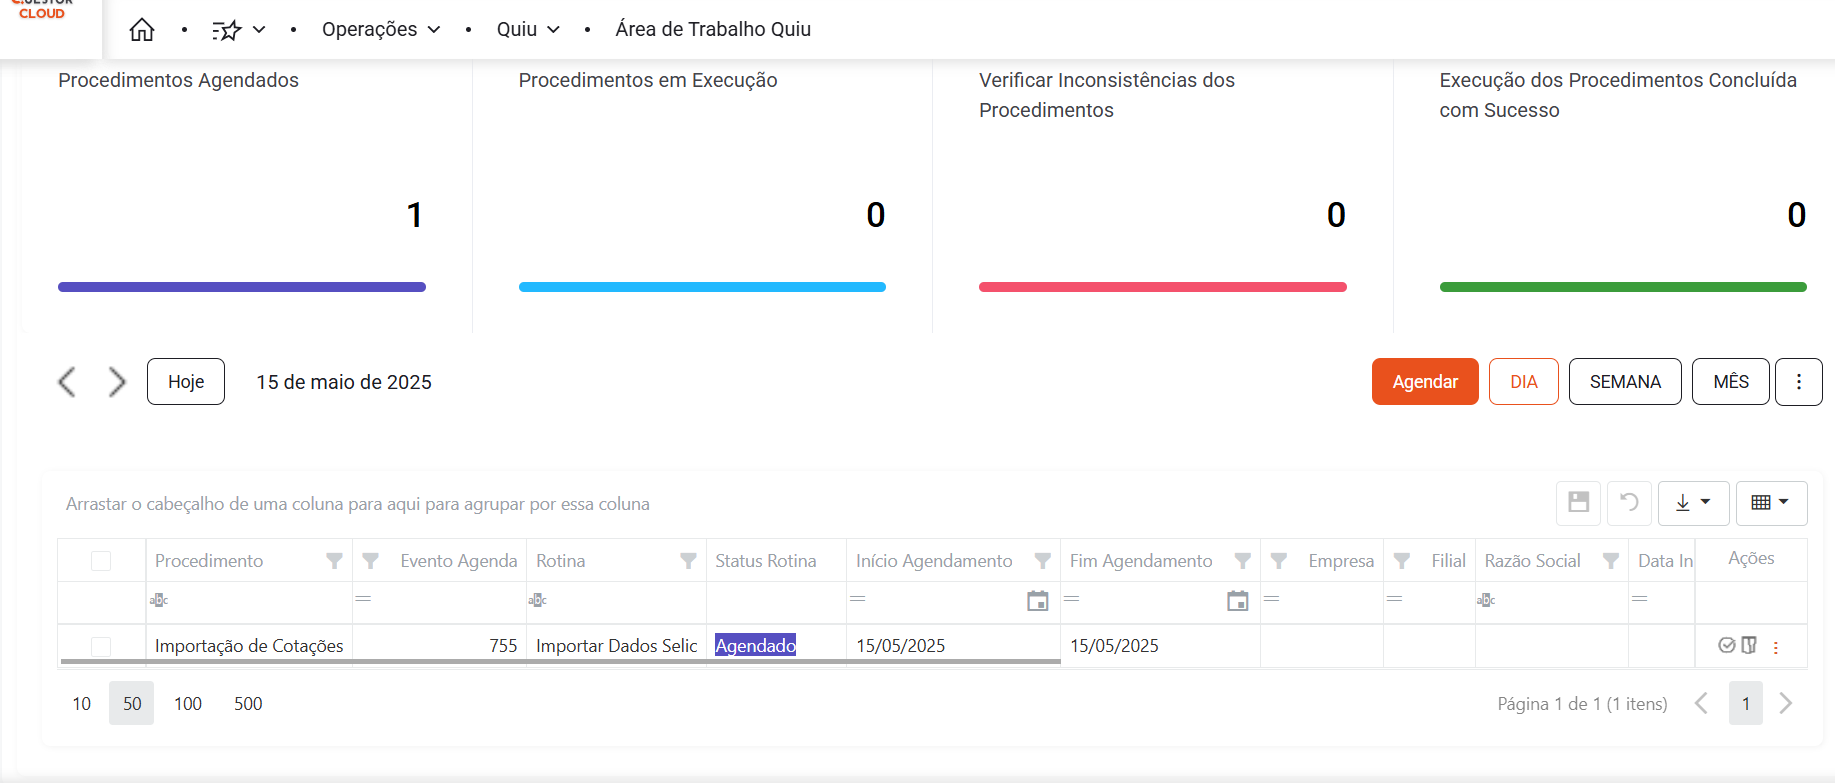Screen dimensions: 1835x783
Task: Select the Importação de Cotações row checkbox
Action: tap(101, 646)
